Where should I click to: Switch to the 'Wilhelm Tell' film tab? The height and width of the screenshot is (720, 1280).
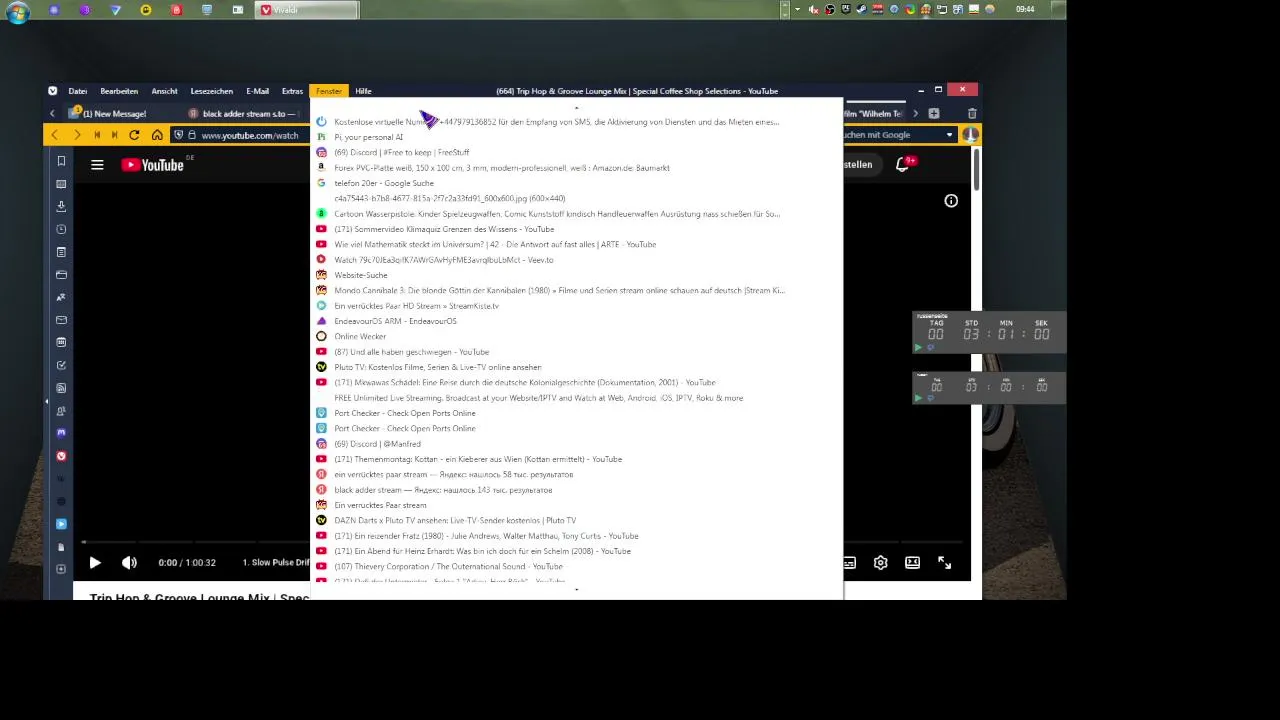tap(874, 114)
